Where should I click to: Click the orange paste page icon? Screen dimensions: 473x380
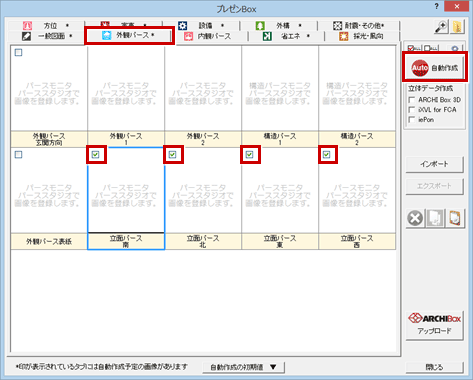click(455, 219)
